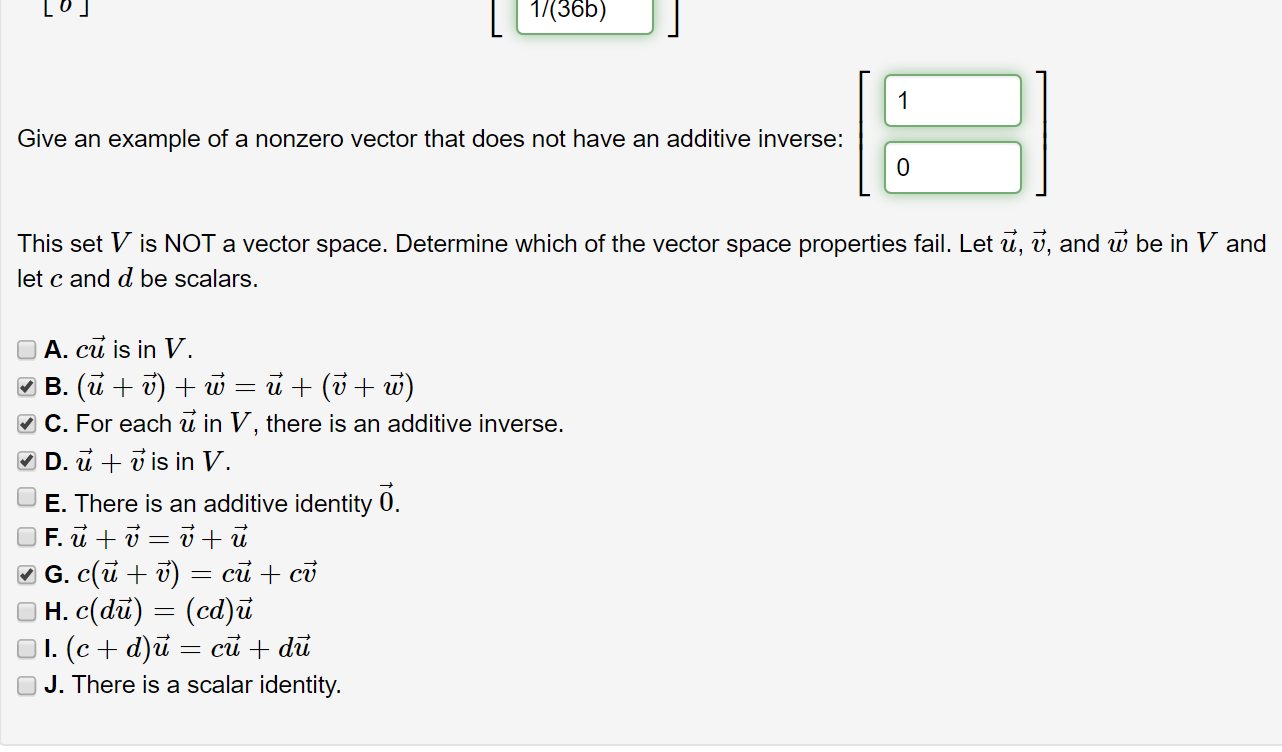The width and height of the screenshot is (1282, 752).
Task: Check option A stating cu is in V
Action: pyautogui.click(x=26, y=348)
